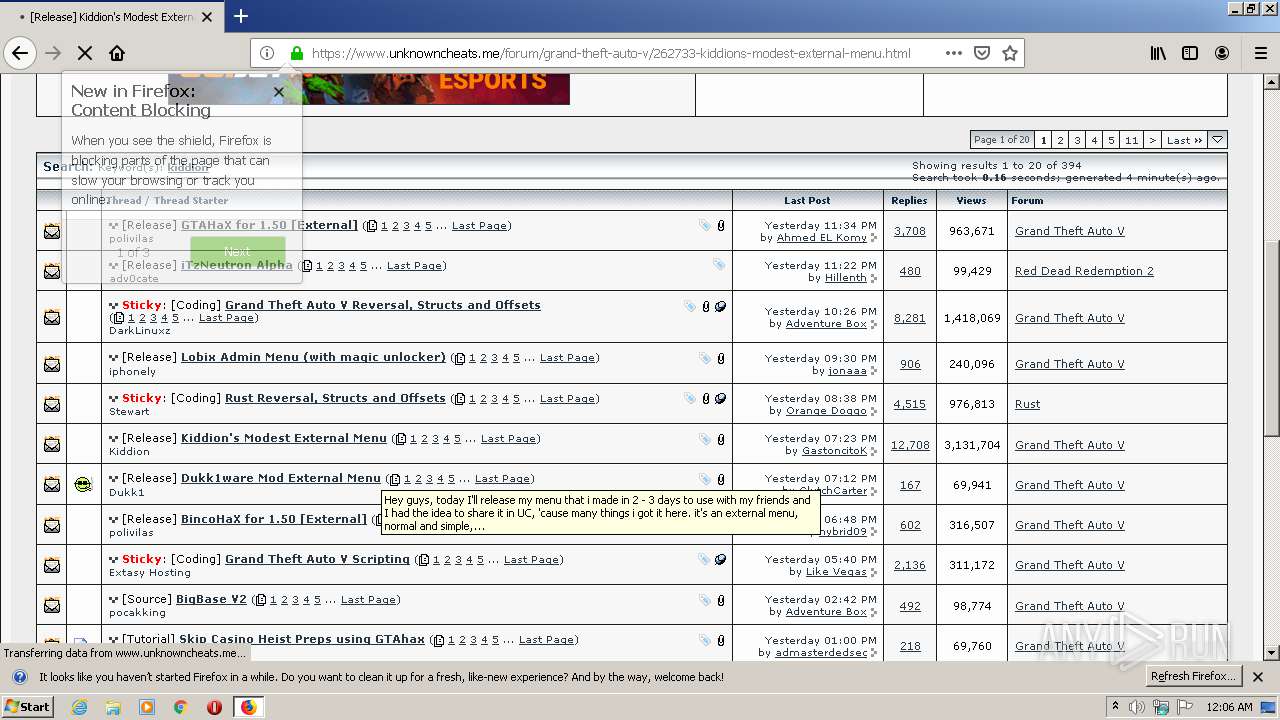Open the Windows Start menu

[x=28, y=707]
